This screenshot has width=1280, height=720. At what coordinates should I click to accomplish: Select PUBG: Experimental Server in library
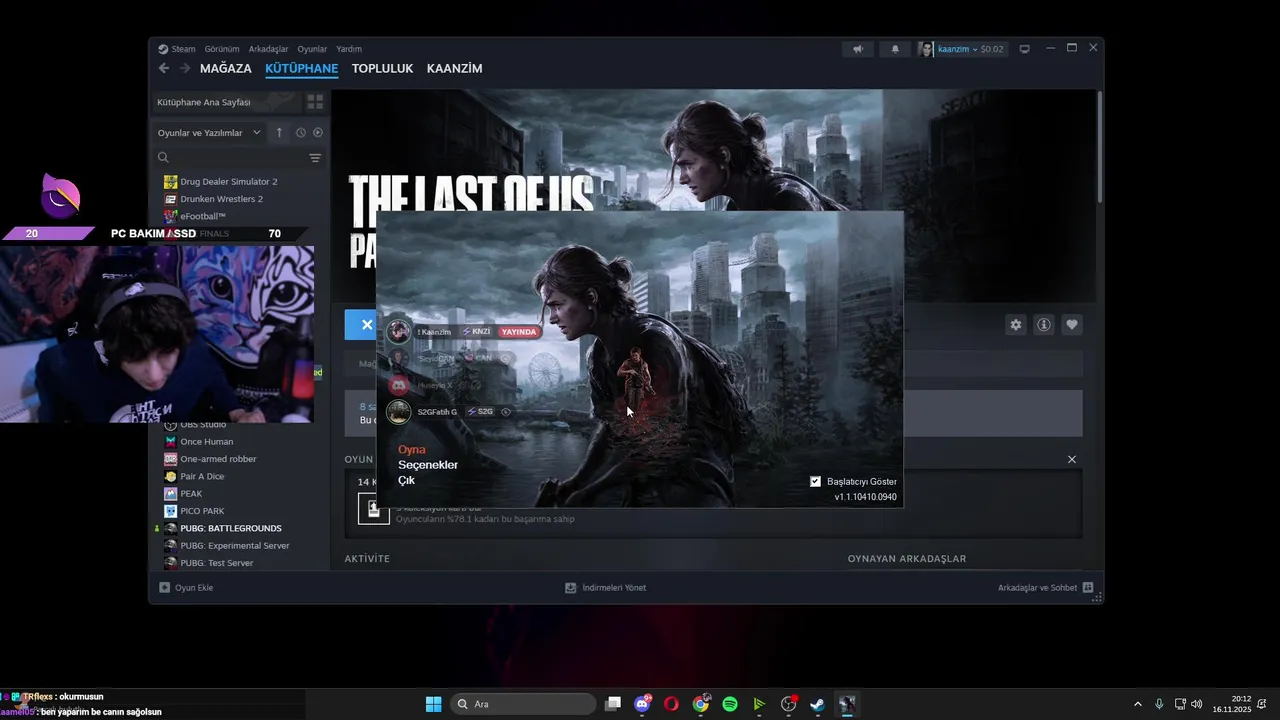pos(235,546)
